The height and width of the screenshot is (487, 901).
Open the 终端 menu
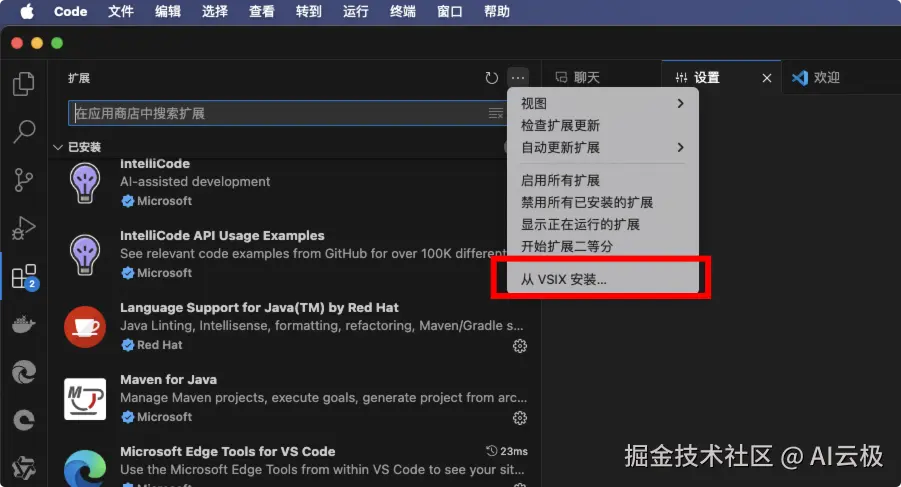403,11
